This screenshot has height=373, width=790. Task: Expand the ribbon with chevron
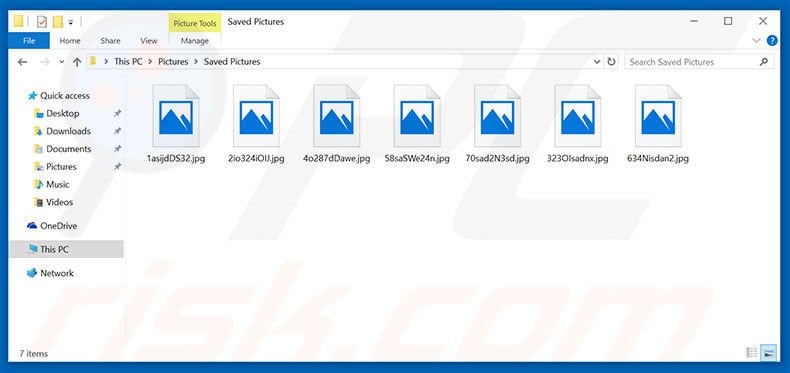(756, 41)
